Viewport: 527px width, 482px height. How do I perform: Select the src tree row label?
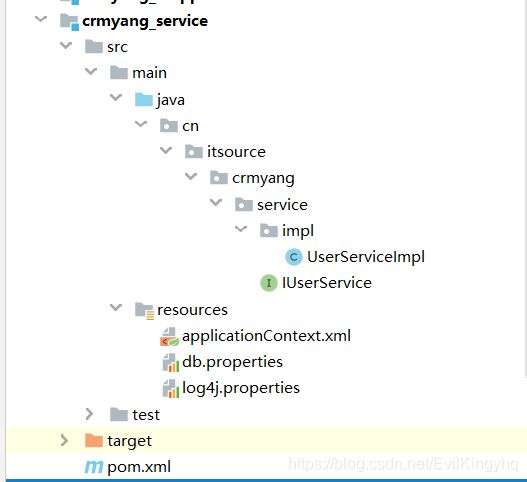pyautogui.click(x=117, y=47)
